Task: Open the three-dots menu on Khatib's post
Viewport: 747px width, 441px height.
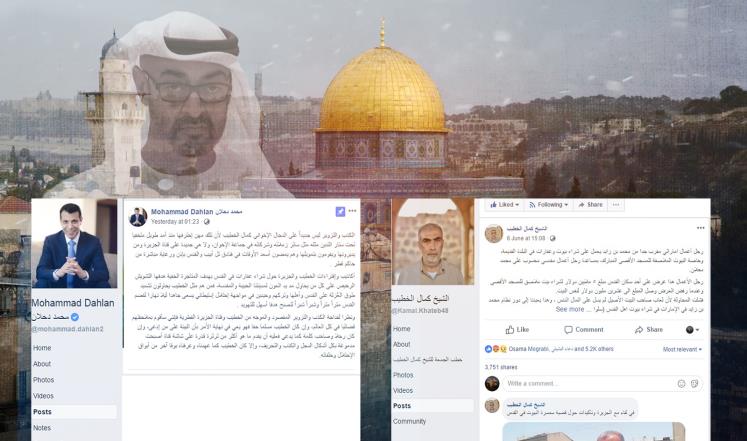Action: point(700,228)
